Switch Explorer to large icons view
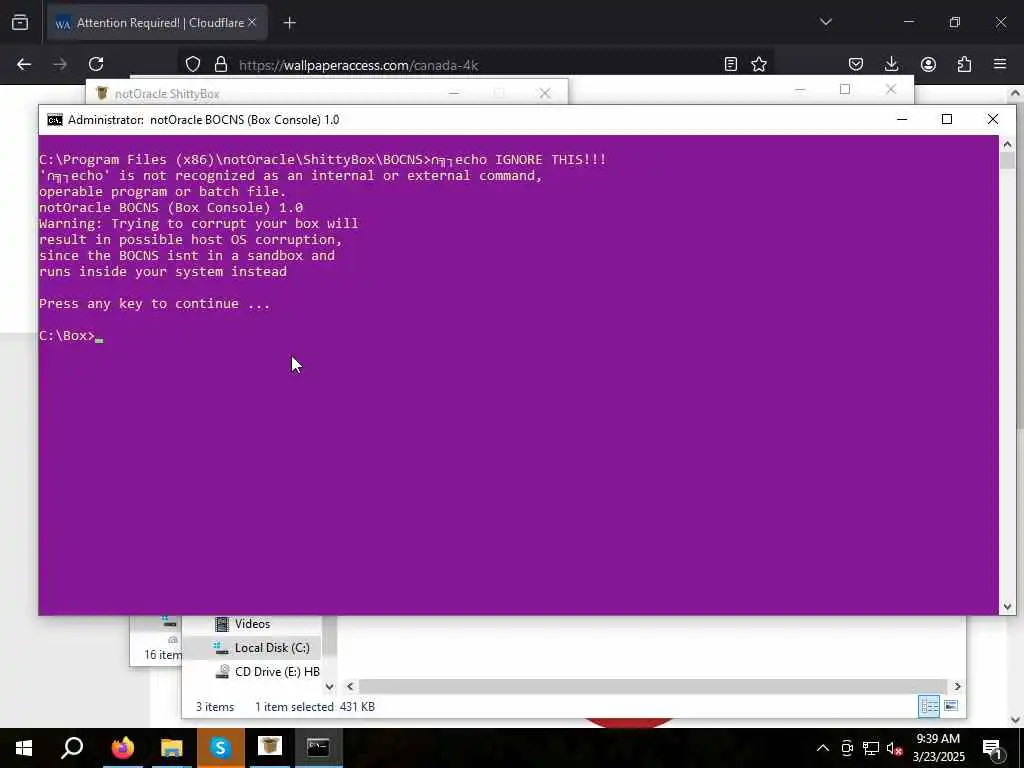Screen dimensions: 1024x768 [x=951, y=706]
